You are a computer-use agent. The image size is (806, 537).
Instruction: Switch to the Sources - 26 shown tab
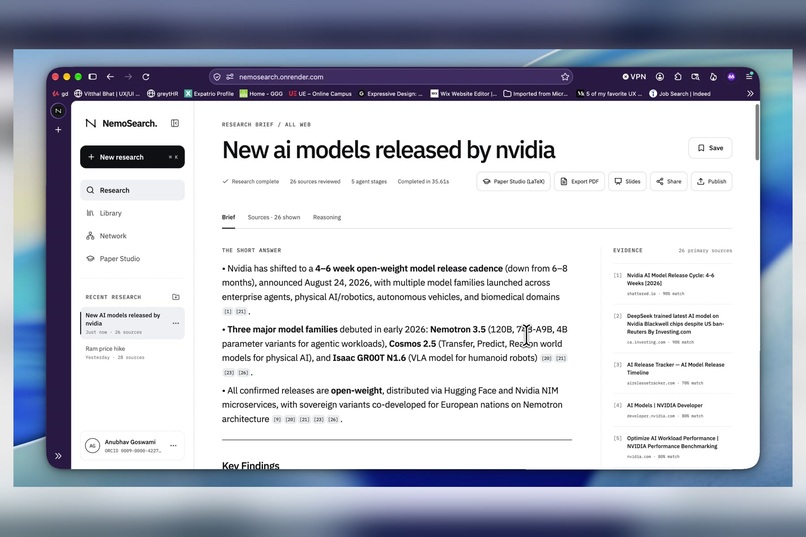[x=274, y=217]
